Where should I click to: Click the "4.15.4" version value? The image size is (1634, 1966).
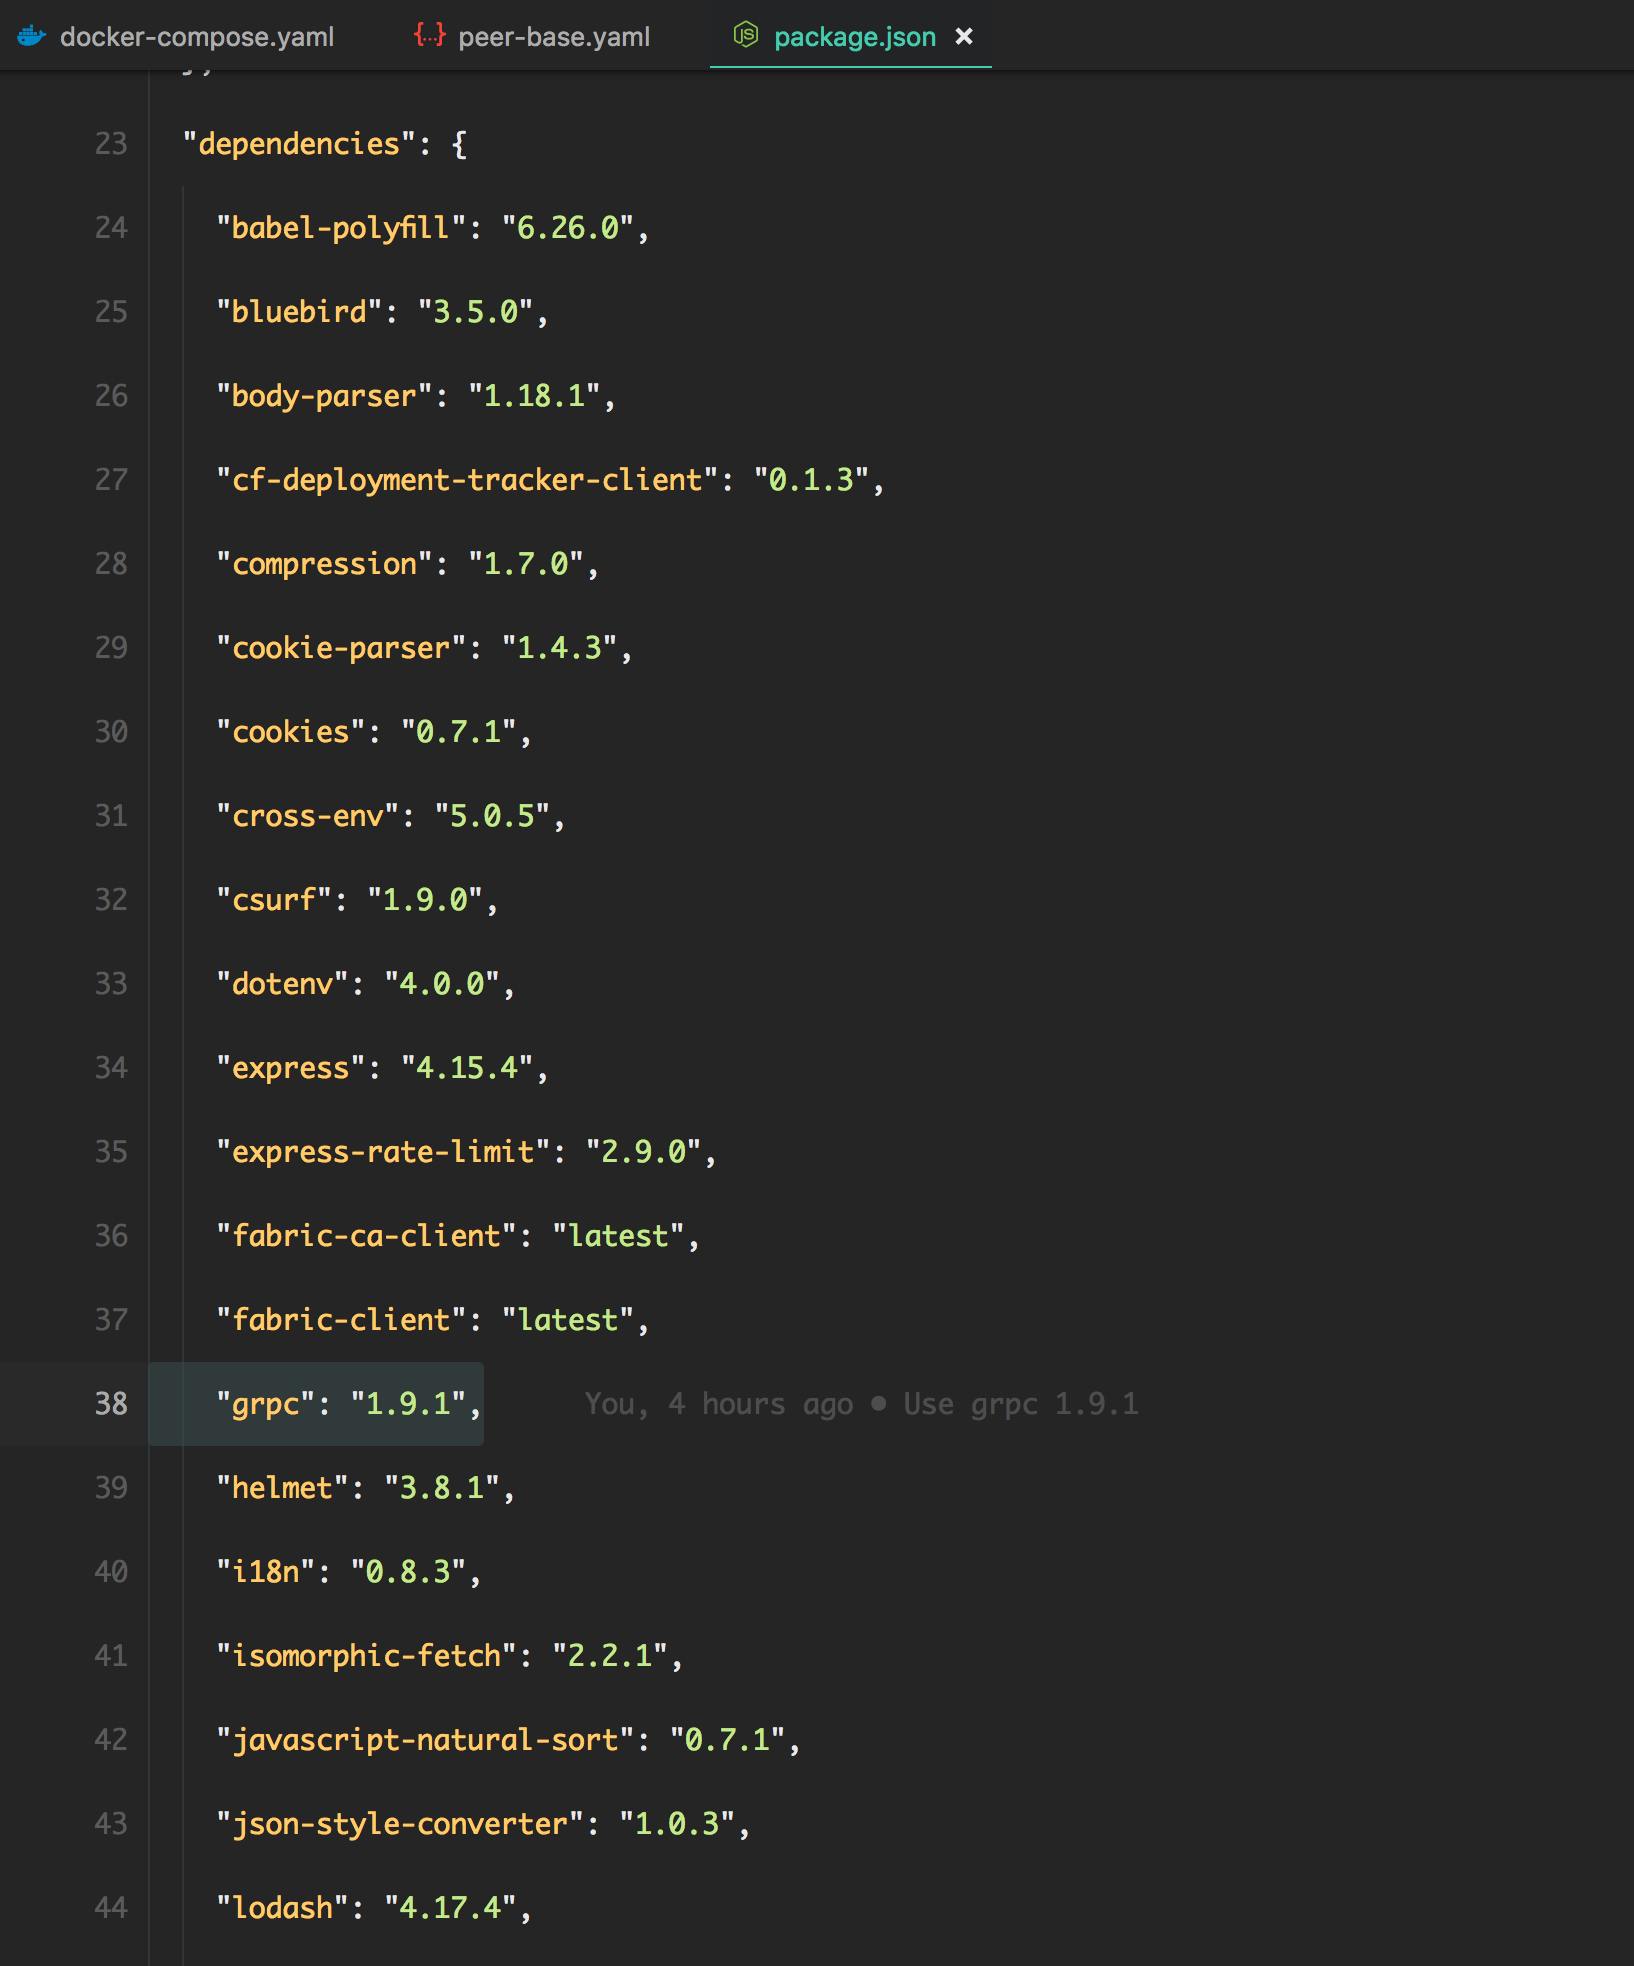click(x=468, y=1068)
